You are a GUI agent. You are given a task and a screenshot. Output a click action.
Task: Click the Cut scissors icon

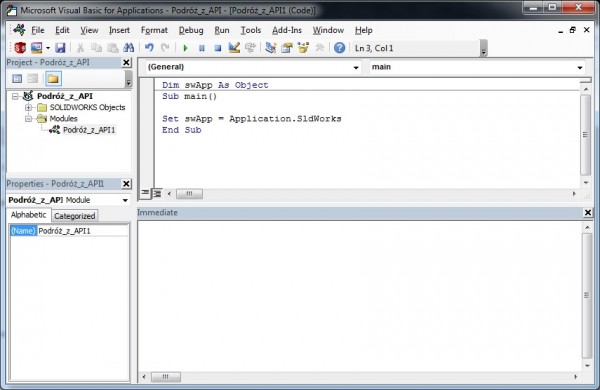[80, 48]
